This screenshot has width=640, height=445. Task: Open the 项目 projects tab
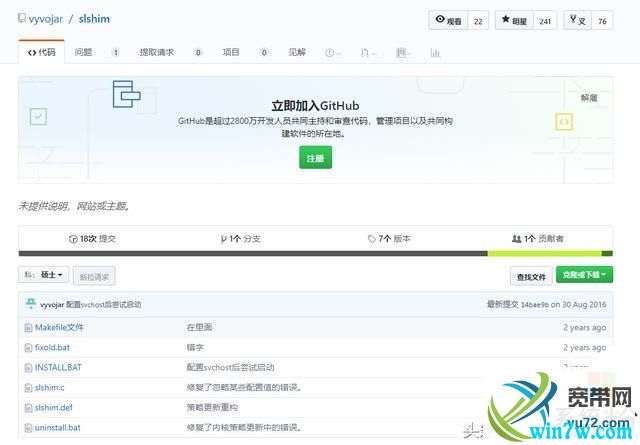pos(231,52)
